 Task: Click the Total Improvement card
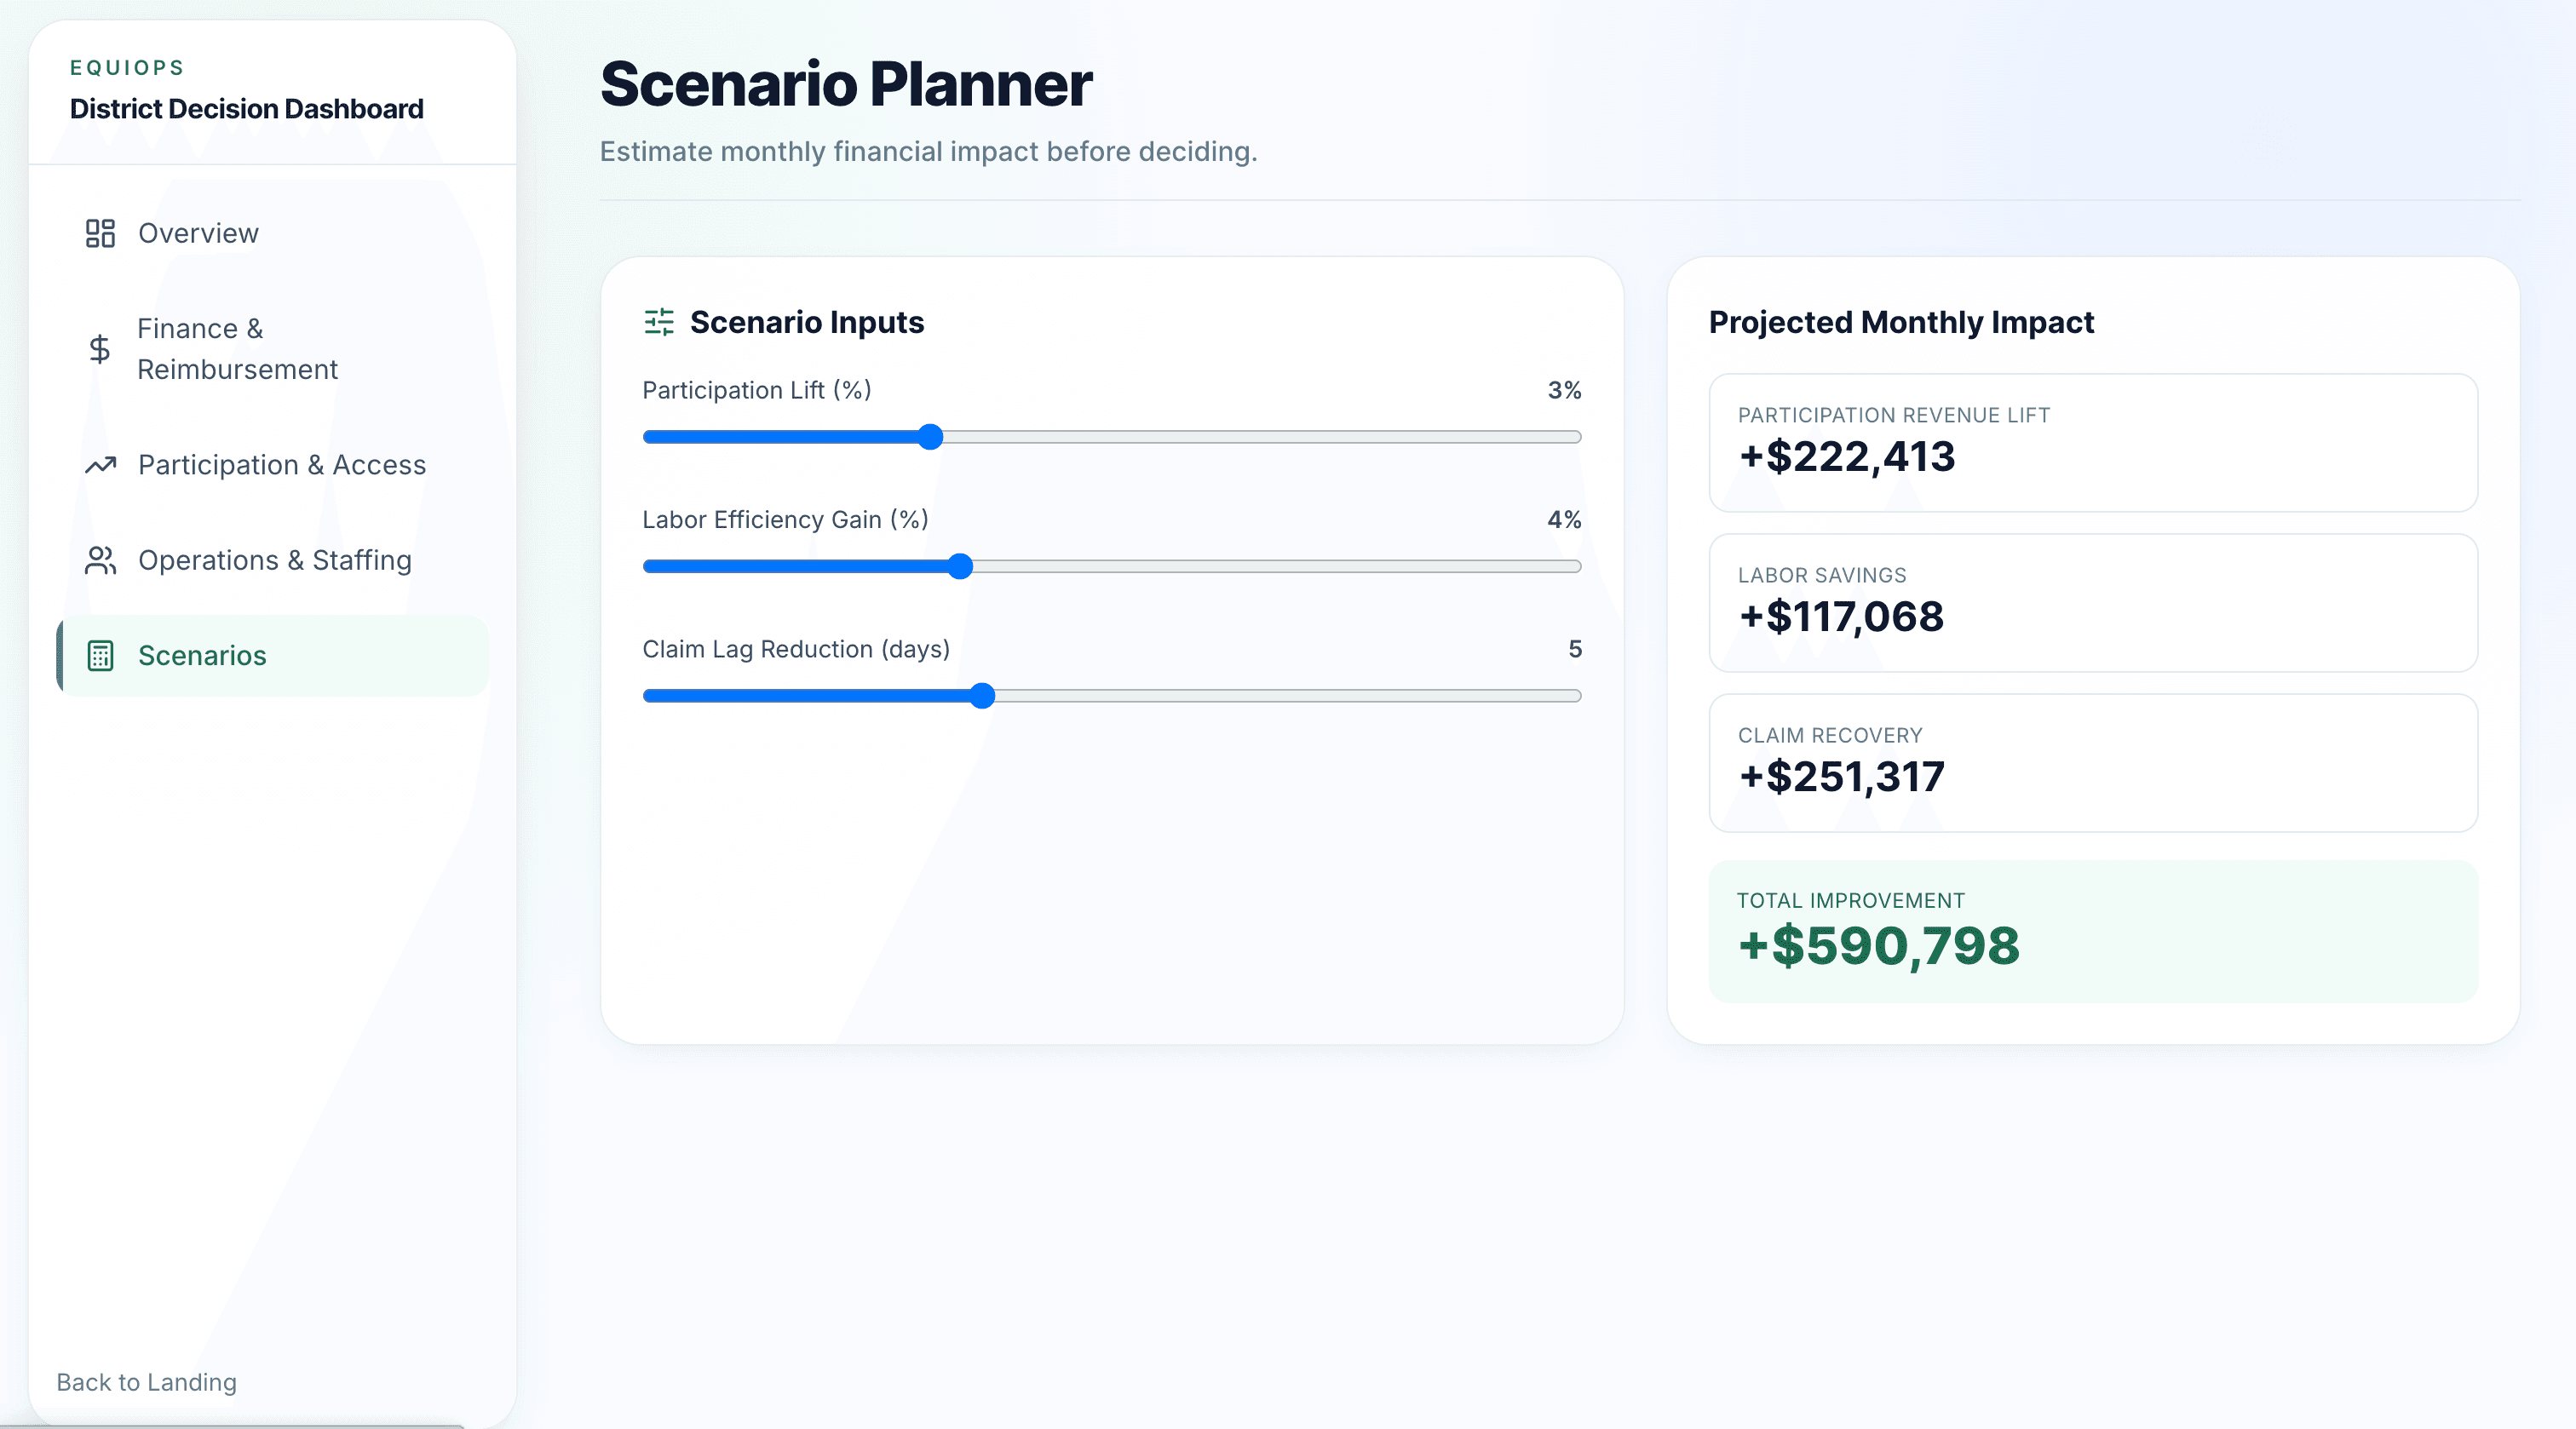(x=2094, y=930)
